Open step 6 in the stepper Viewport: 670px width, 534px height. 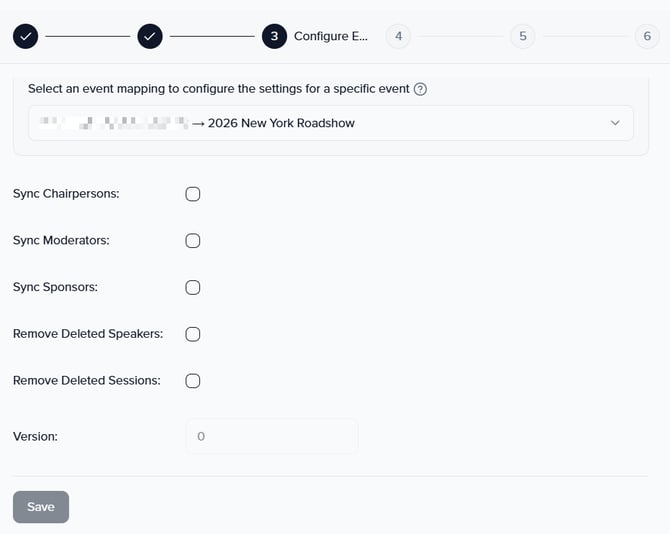point(647,36)
